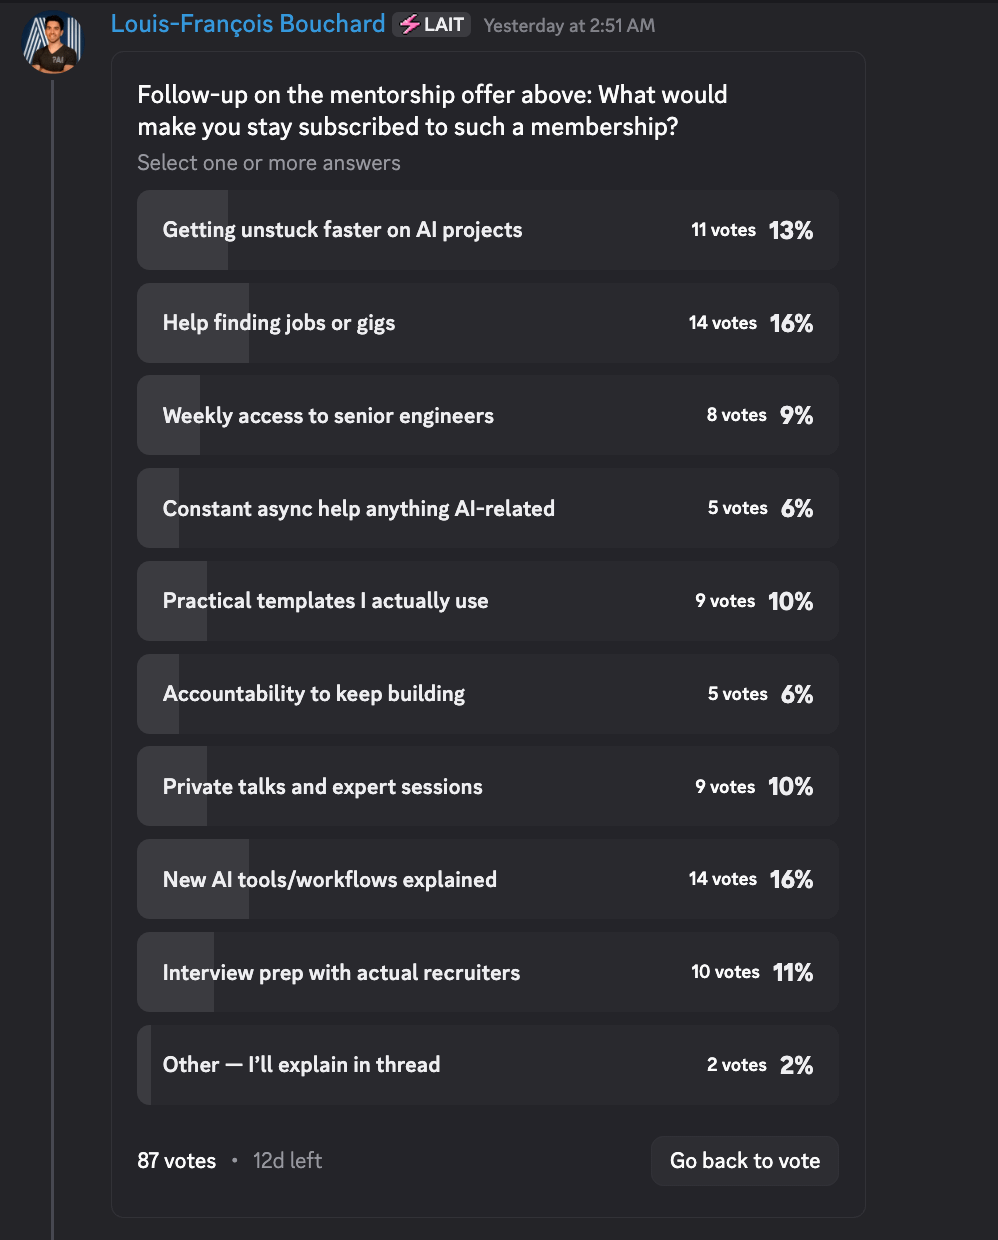Select New AI tools/workflows explained option
This screenshot has width=998, height=1240.
click(488, 879)
